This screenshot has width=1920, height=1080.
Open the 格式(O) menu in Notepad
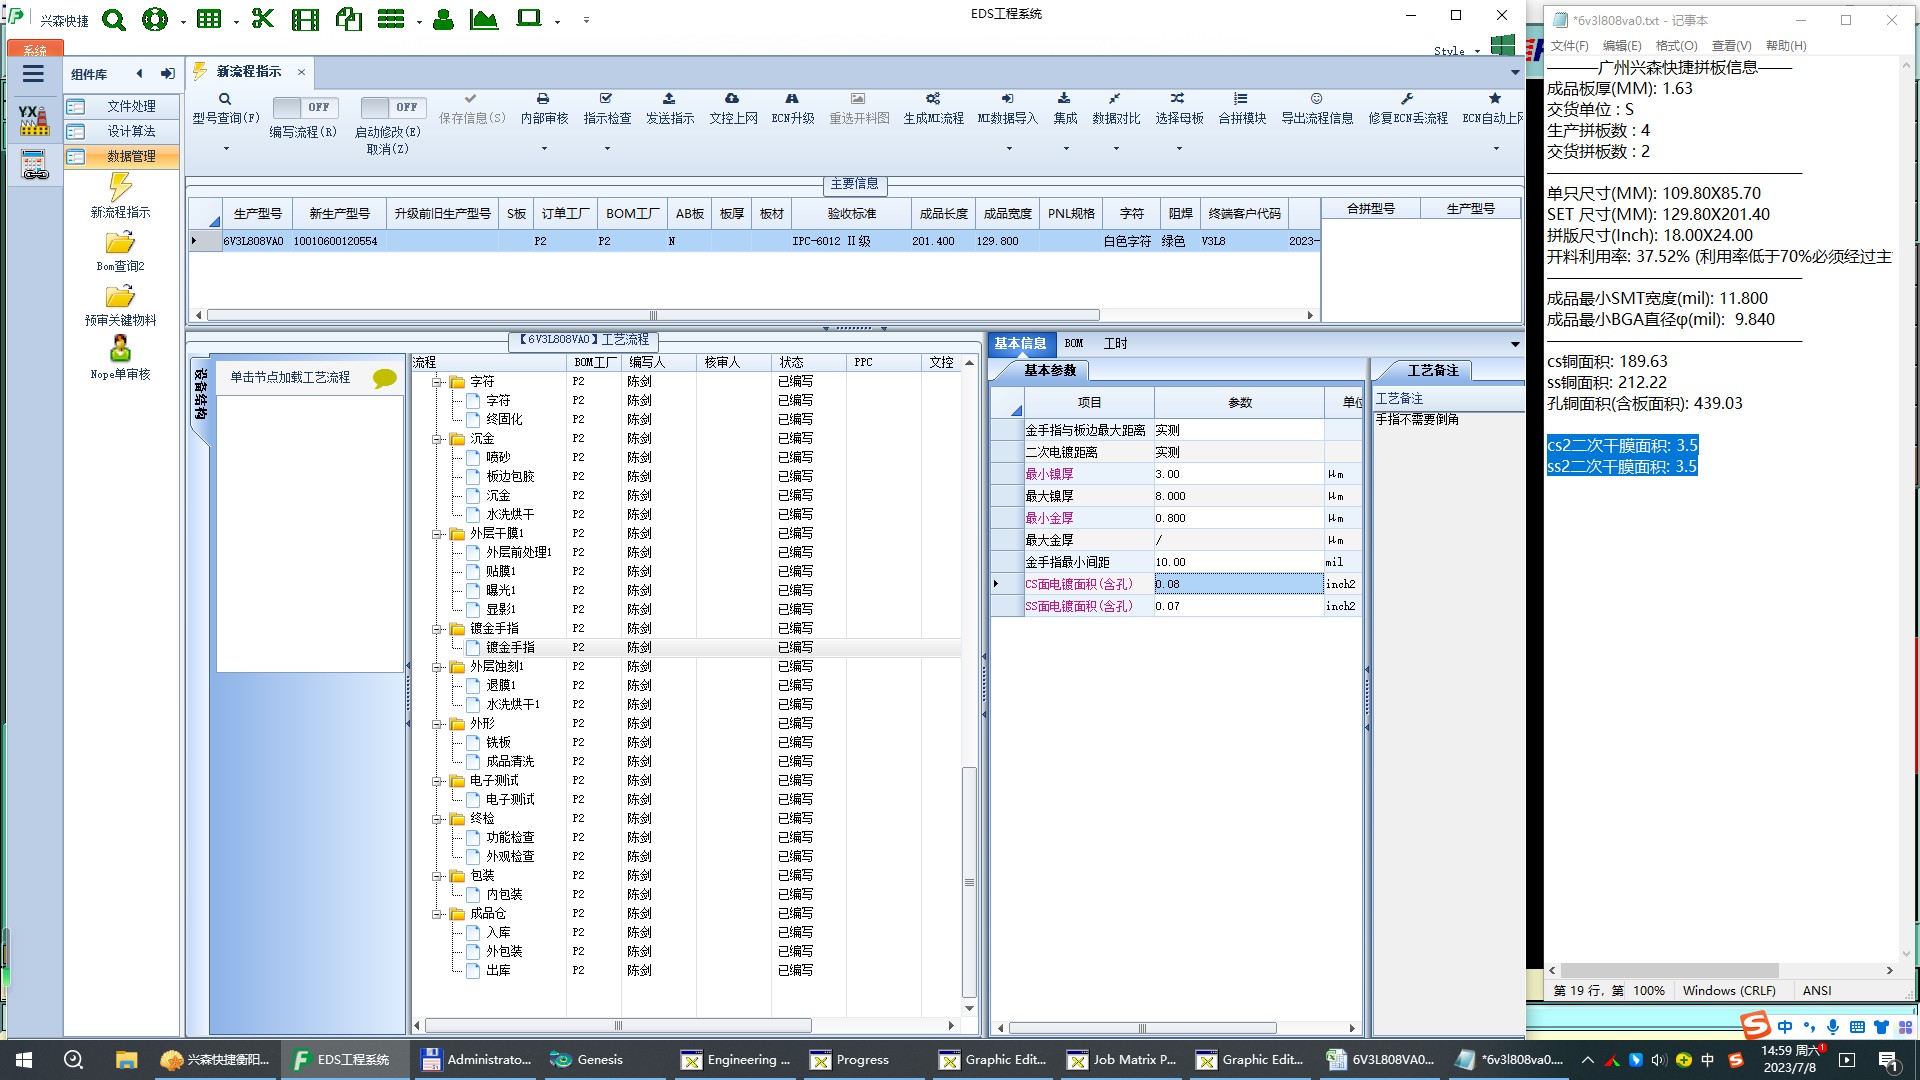(x=1675, y=45)
